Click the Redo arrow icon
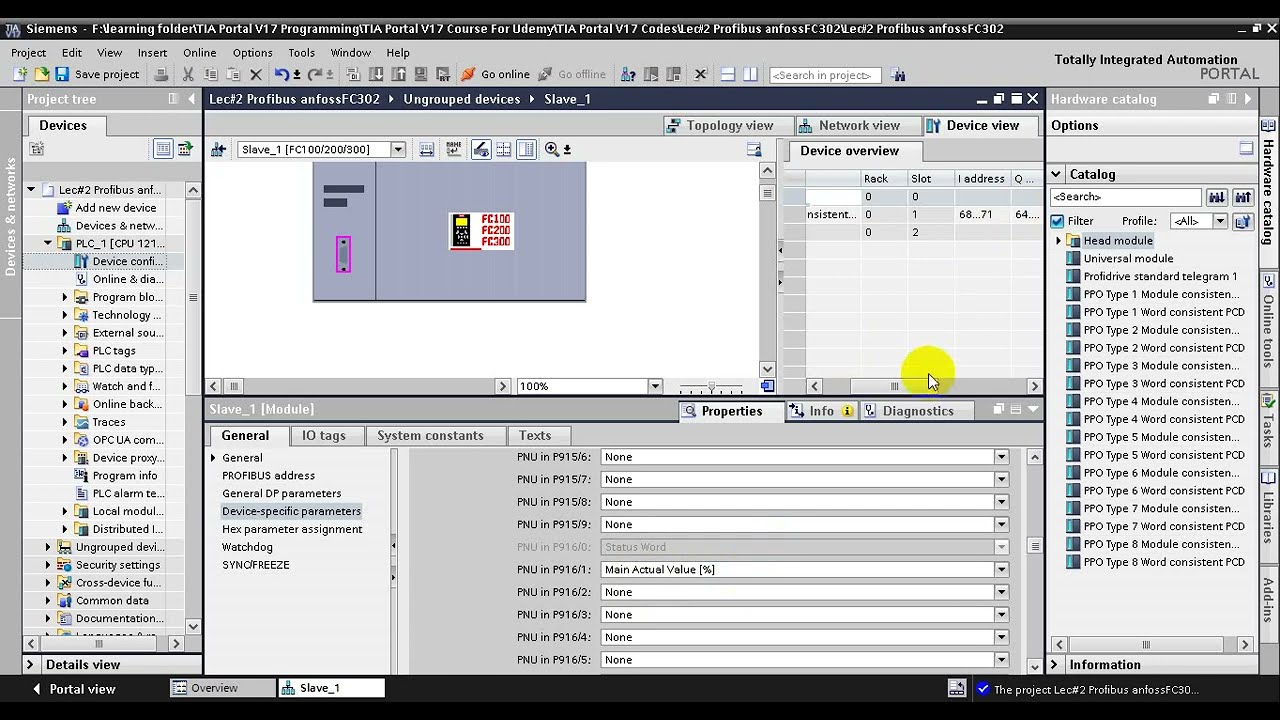The height and width of the screenshot is (720, 1280). click(x=316, y=75)
